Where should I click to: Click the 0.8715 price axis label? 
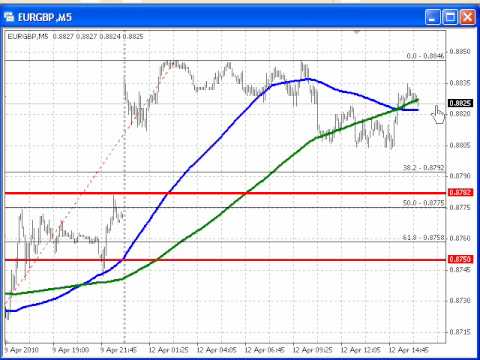pos(460,332)
